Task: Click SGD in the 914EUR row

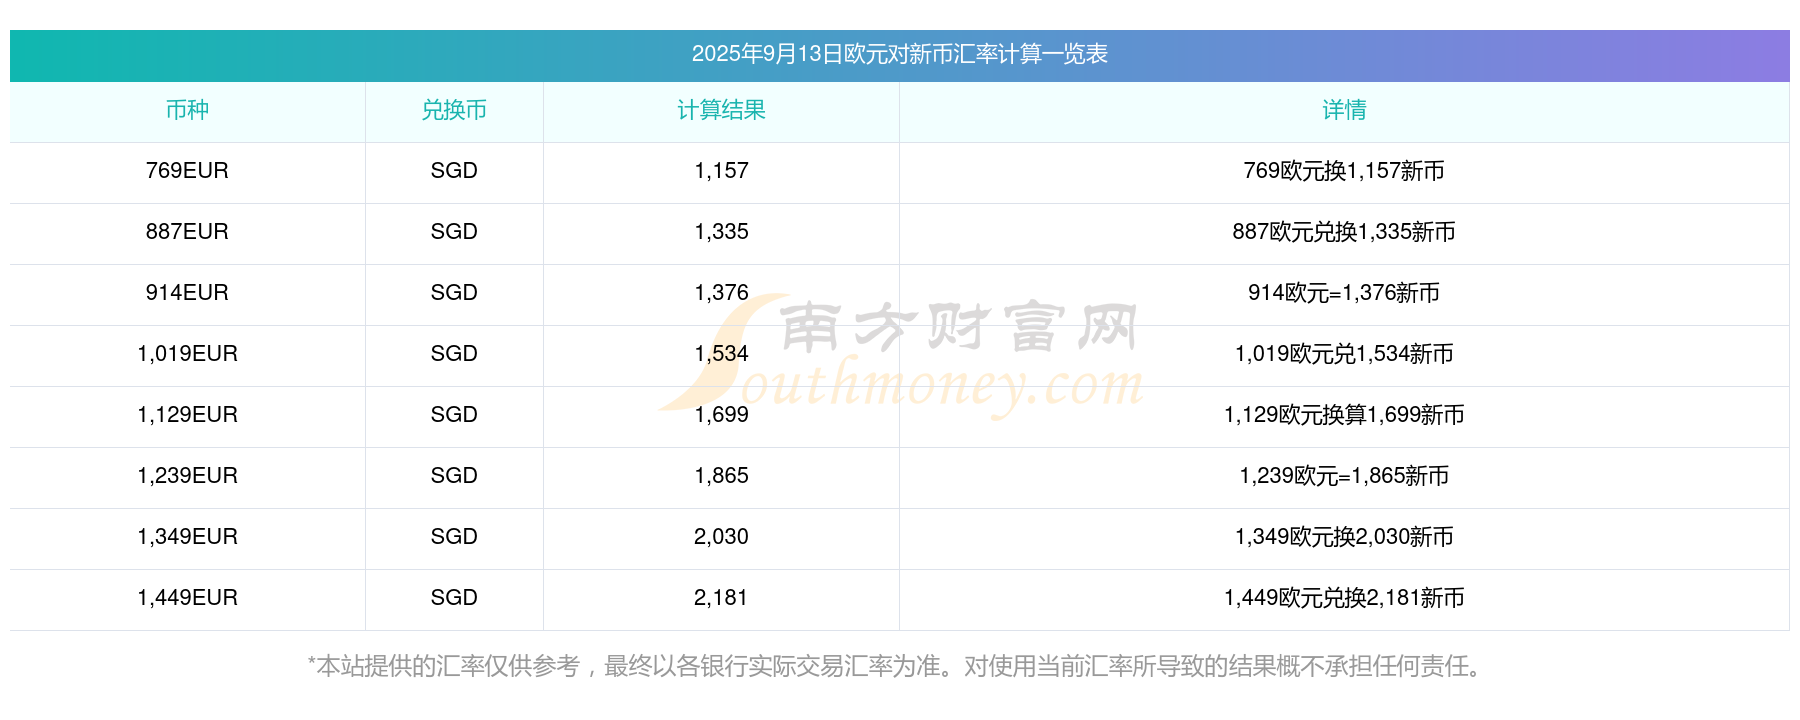Action: 454,293
